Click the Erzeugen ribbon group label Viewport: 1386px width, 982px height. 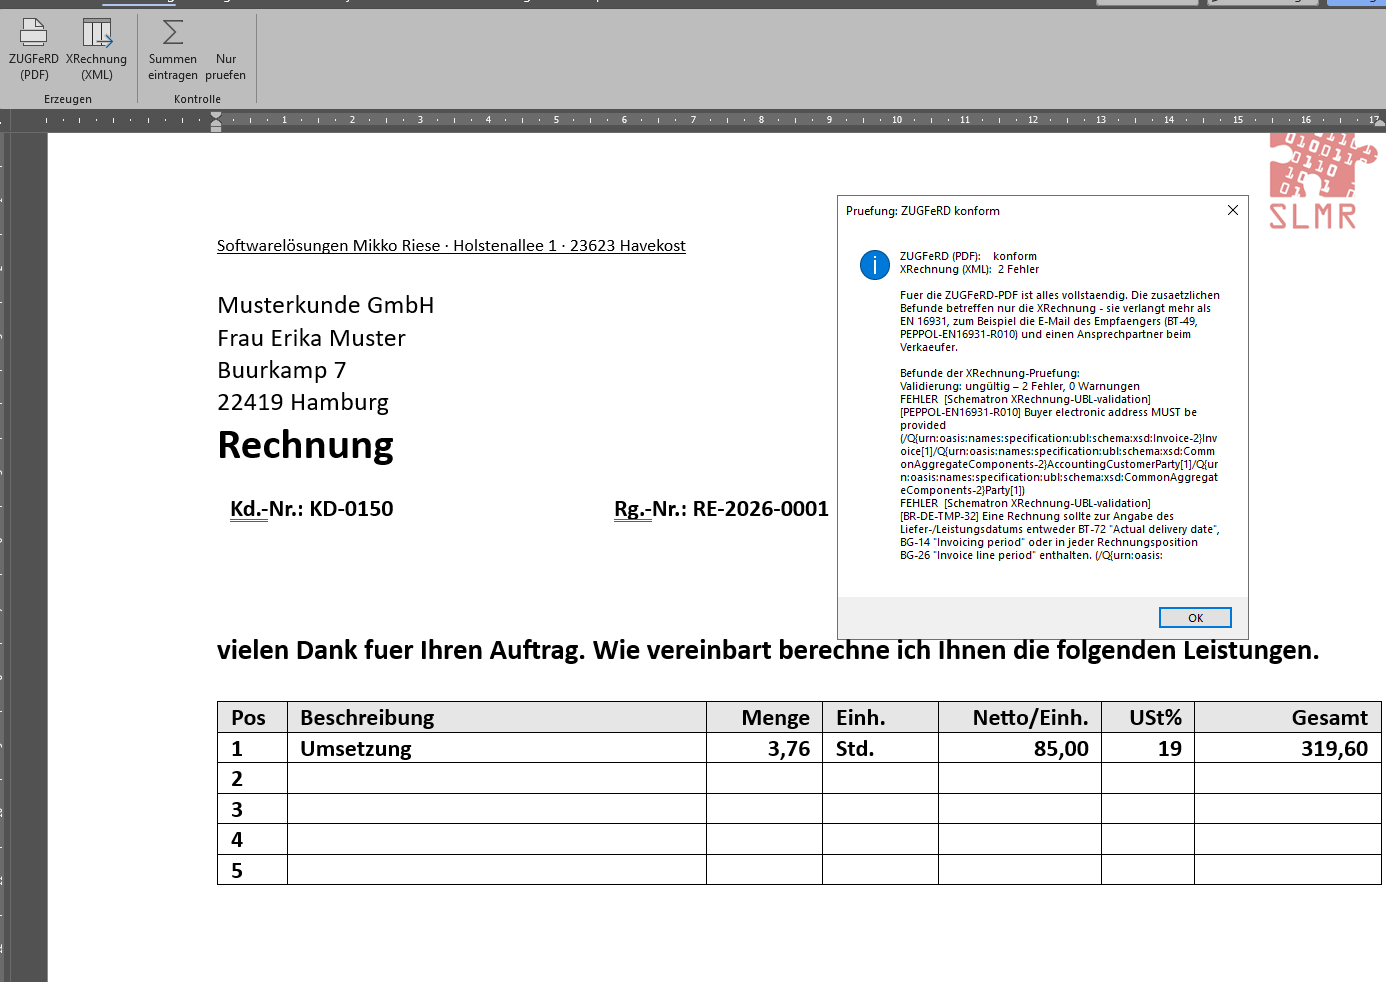68,99
